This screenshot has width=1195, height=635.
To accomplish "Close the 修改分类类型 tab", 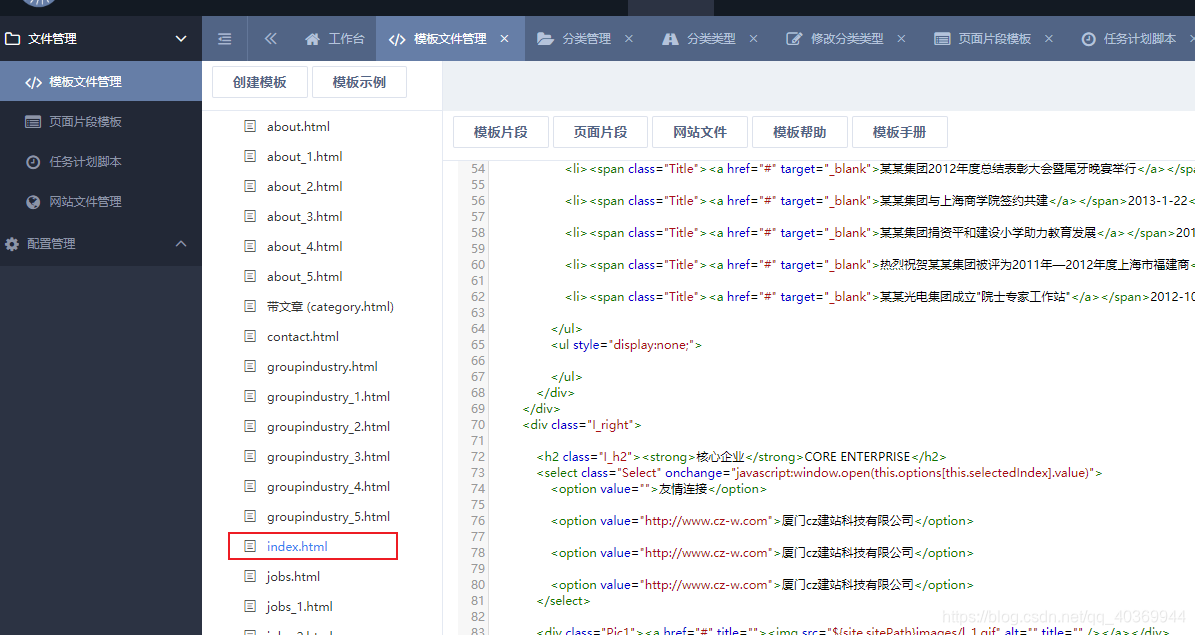I will point(901,39).
